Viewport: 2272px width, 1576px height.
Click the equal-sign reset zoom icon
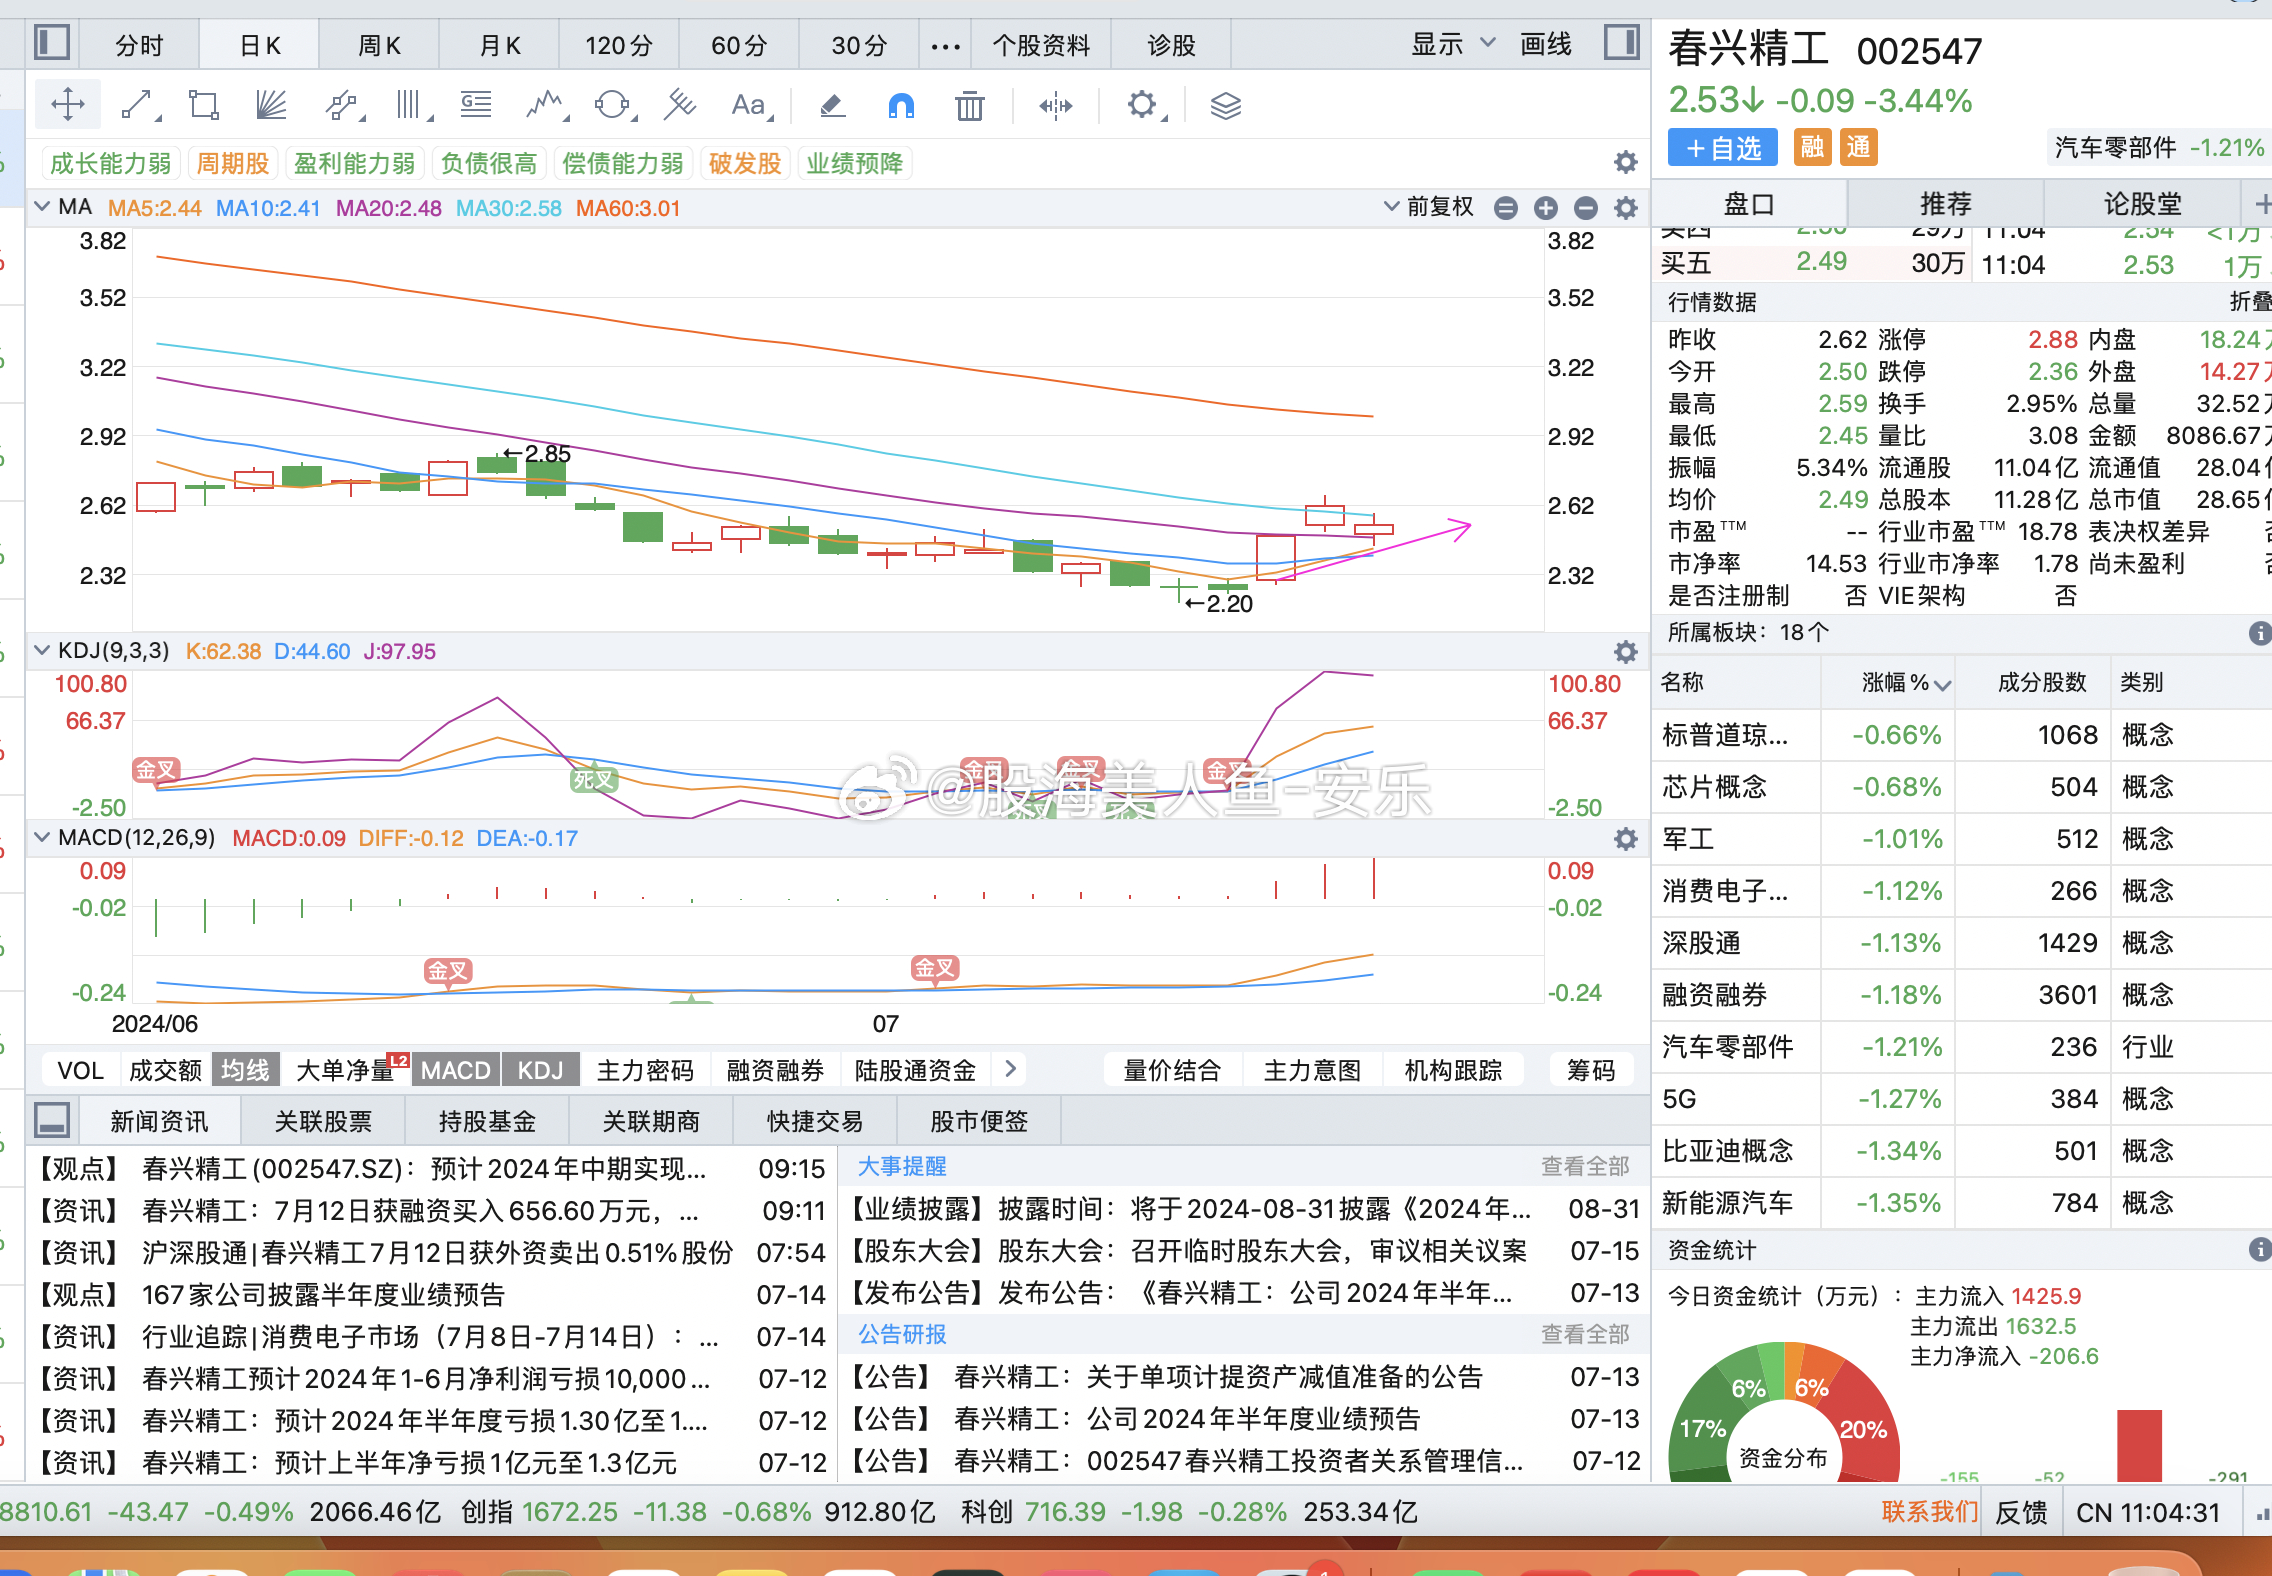pyautogui.click(x=1506, y=208)
